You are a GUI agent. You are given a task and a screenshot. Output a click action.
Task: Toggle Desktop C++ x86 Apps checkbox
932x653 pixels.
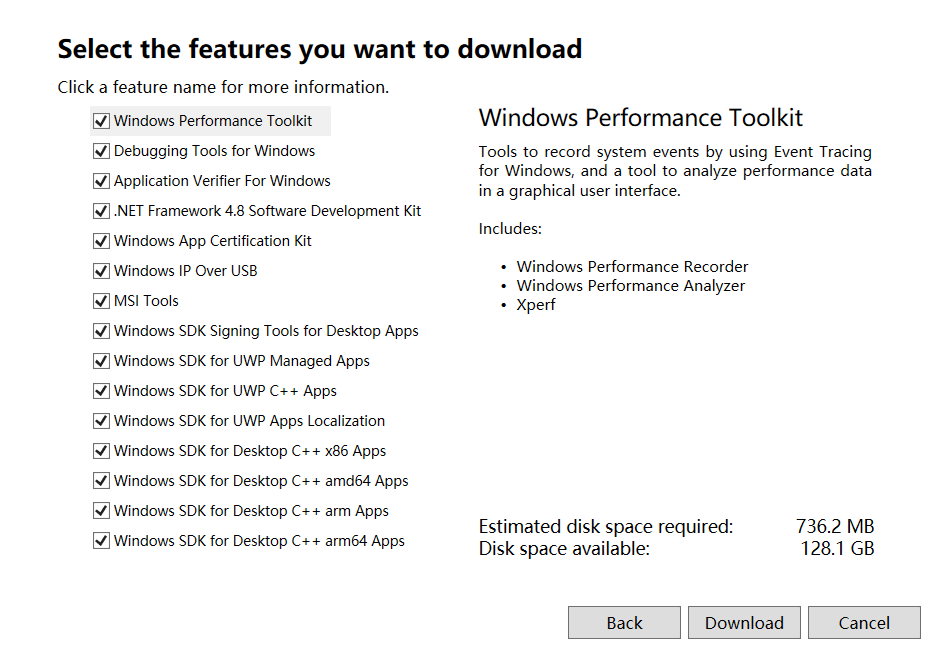101,452
